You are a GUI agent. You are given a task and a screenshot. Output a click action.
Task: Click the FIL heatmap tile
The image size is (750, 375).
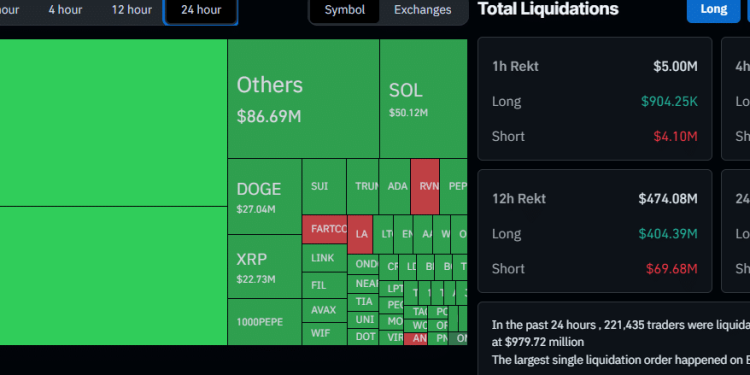tap(324, 285)
